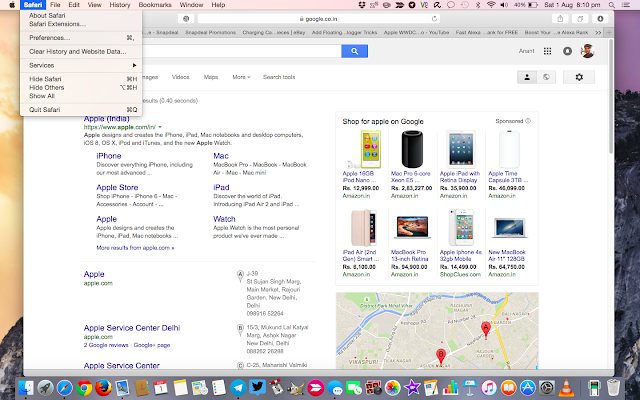Open Search tools options
Viewport: 640px width, 400px height.
[279, 77]
